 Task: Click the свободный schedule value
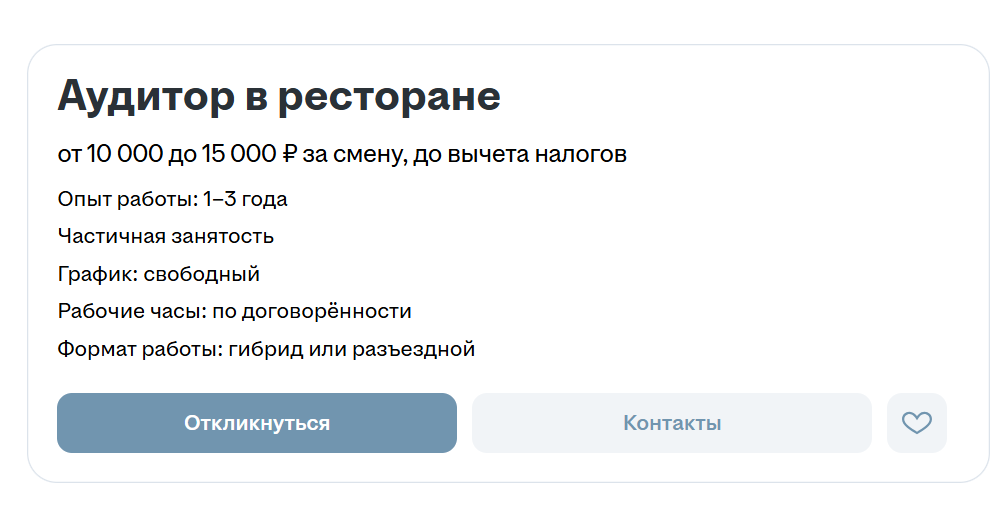pos(201,274)
